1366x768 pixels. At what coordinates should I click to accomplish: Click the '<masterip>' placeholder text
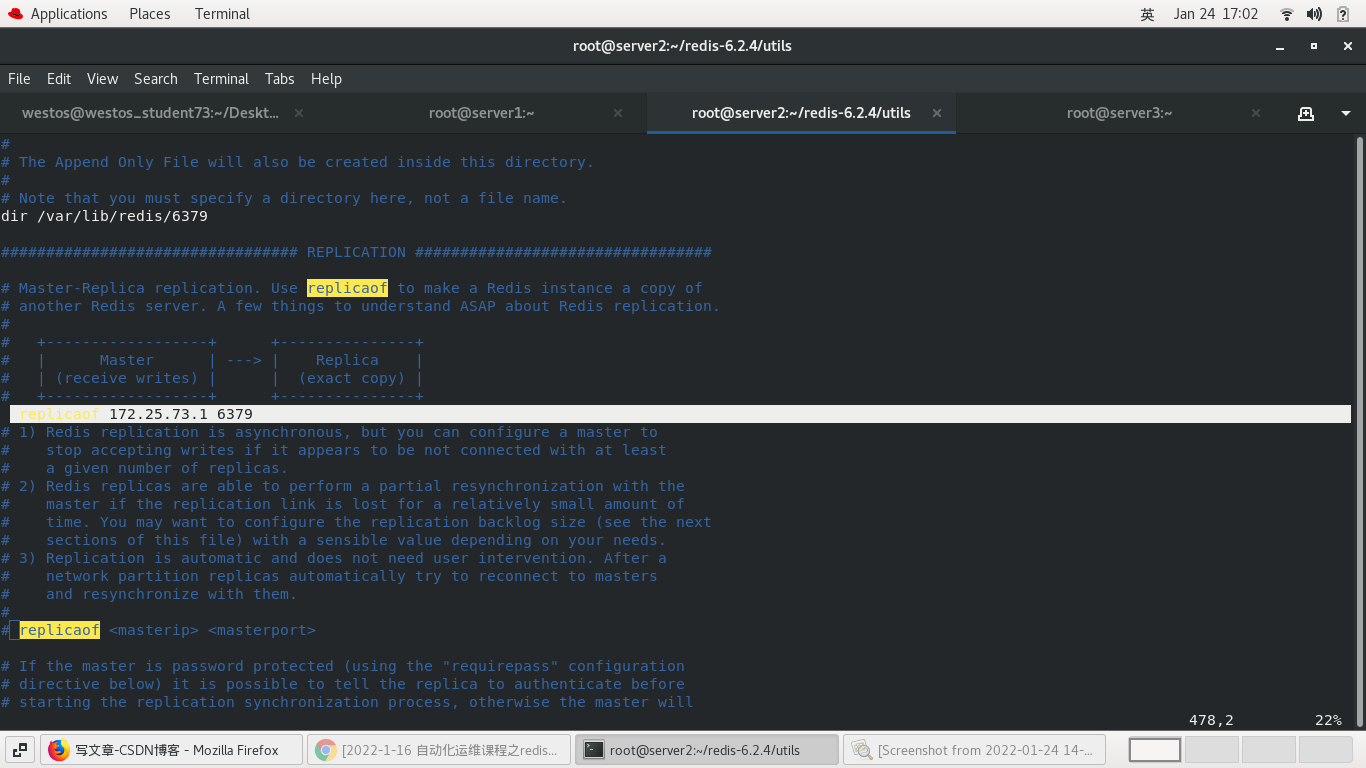(x=154, y=630)
